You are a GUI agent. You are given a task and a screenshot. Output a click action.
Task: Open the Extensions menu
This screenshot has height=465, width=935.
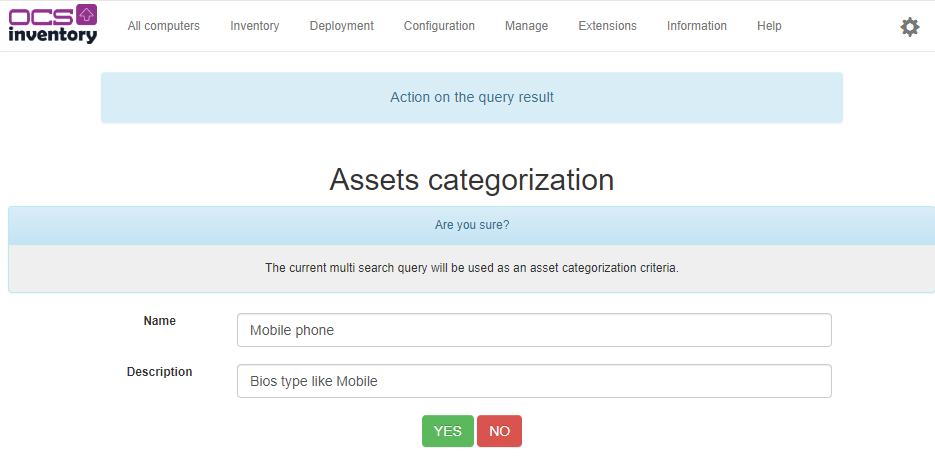pyautogui.click(x=607, y=26)
